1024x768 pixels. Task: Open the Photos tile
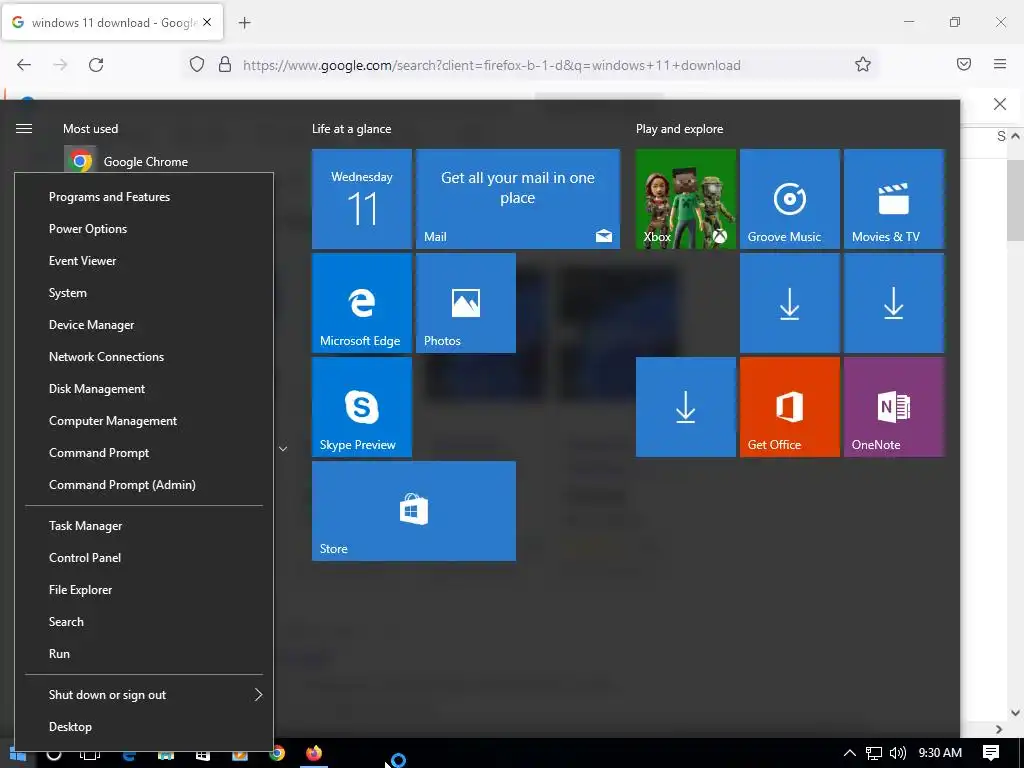(466, 303)
